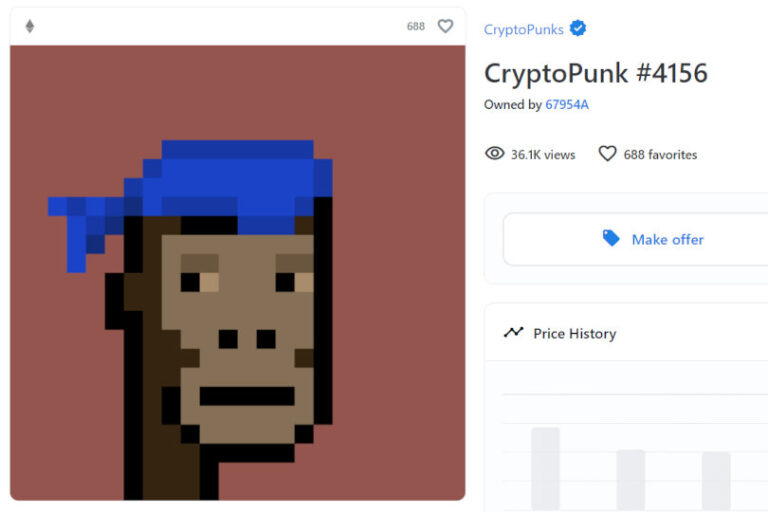768x512 pixels.
Task: Open the 688 favorites list
Action: [x=660, y=155]
